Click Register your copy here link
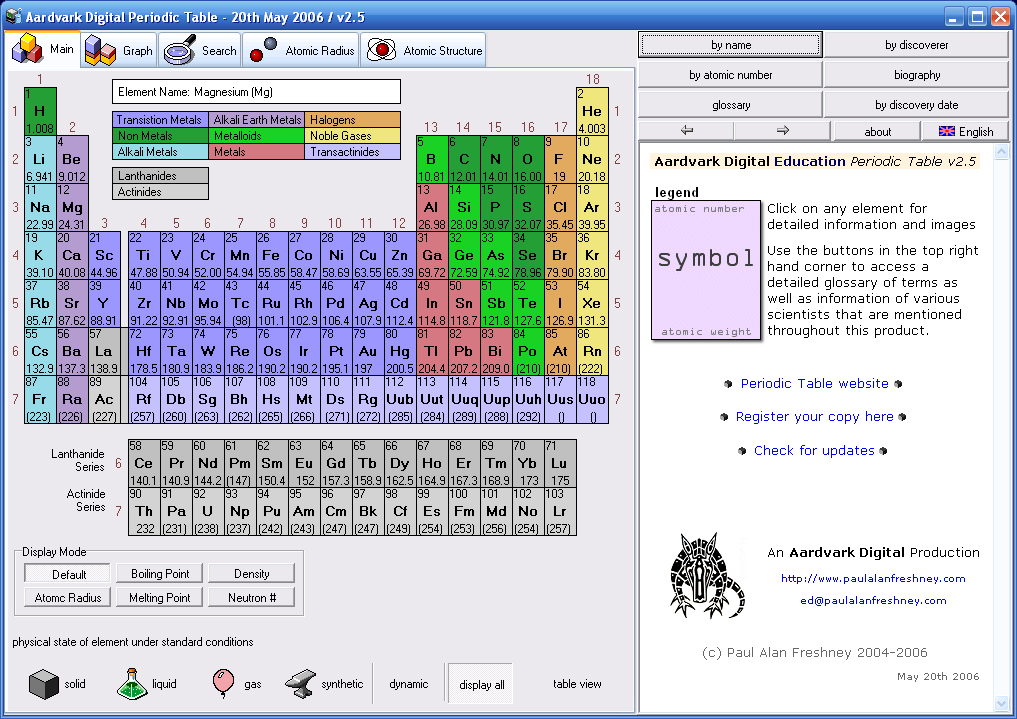Viewport: 1017px width, 719px height. [814, 417]
